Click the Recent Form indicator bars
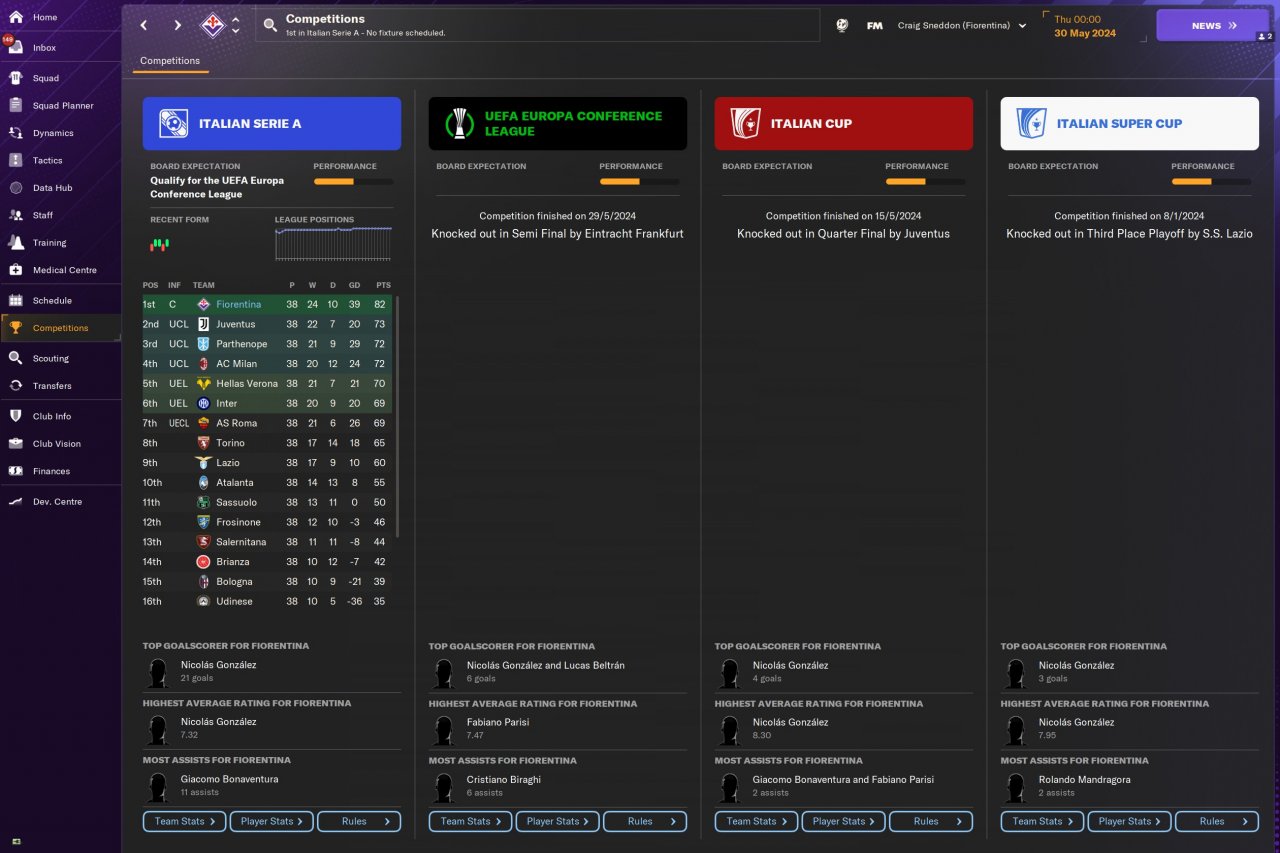 click(160, 244)
